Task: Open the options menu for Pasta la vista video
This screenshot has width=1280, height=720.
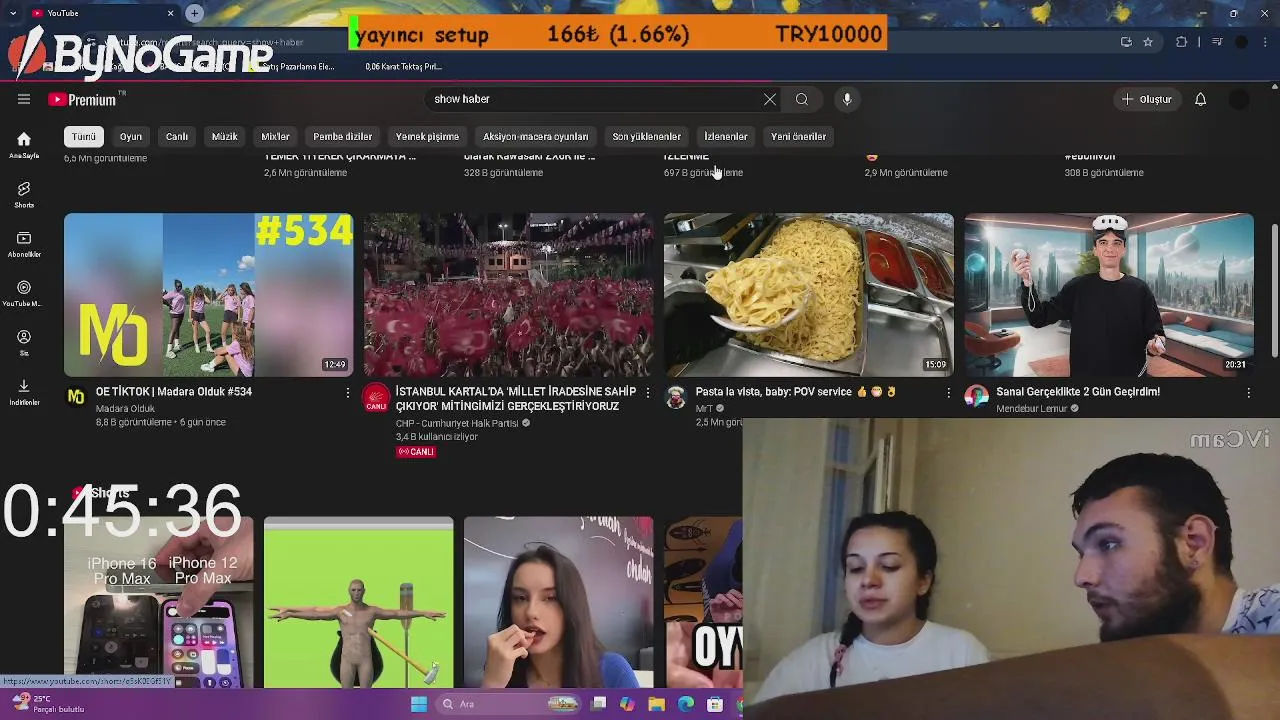Action: click(x=948, y=392)
